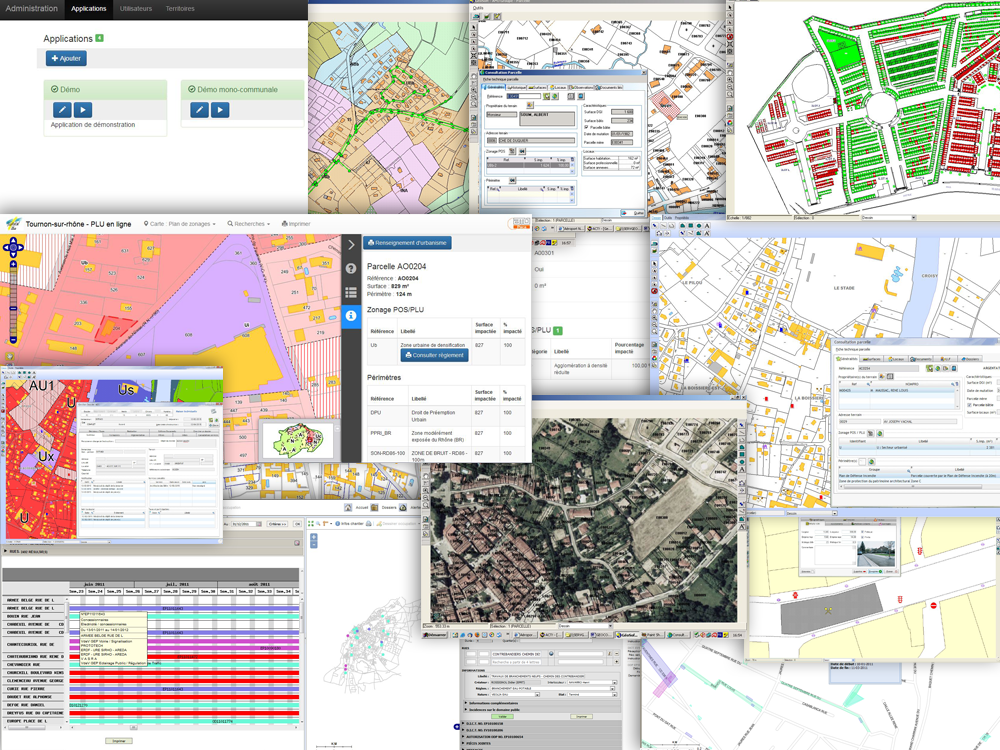Expand Informations complémentaires section
Image resolution: width=1000 pixels, height=750 pixels.
coord(542,703)
